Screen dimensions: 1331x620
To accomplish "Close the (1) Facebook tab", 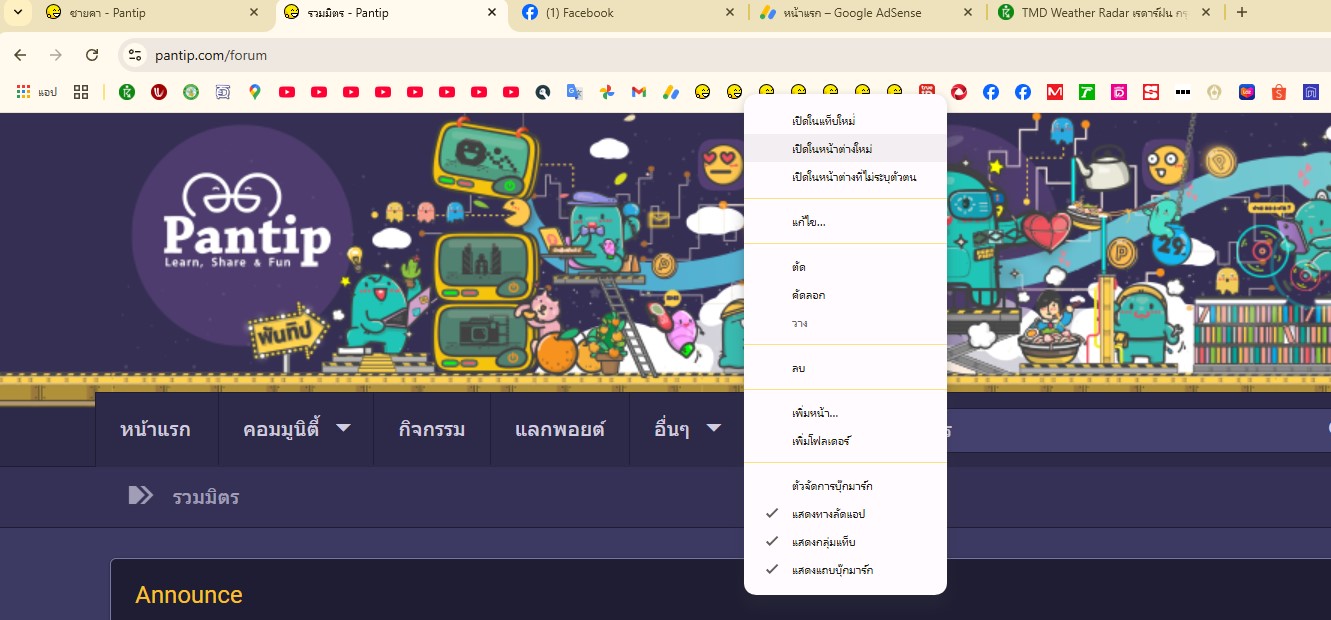I will click(729, 13).
